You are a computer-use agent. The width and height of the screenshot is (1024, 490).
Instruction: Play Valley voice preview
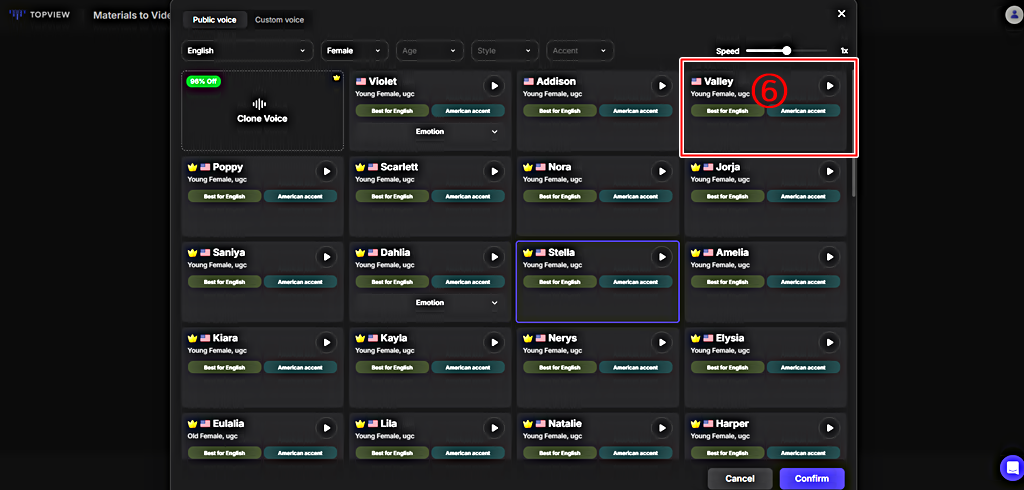pyautogui.click(x=829, y=86)
